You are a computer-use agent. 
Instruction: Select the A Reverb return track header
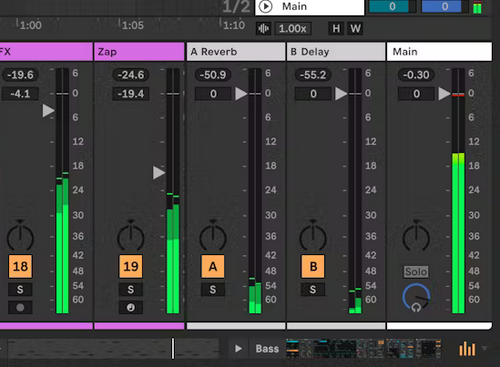tap(236, 52)
